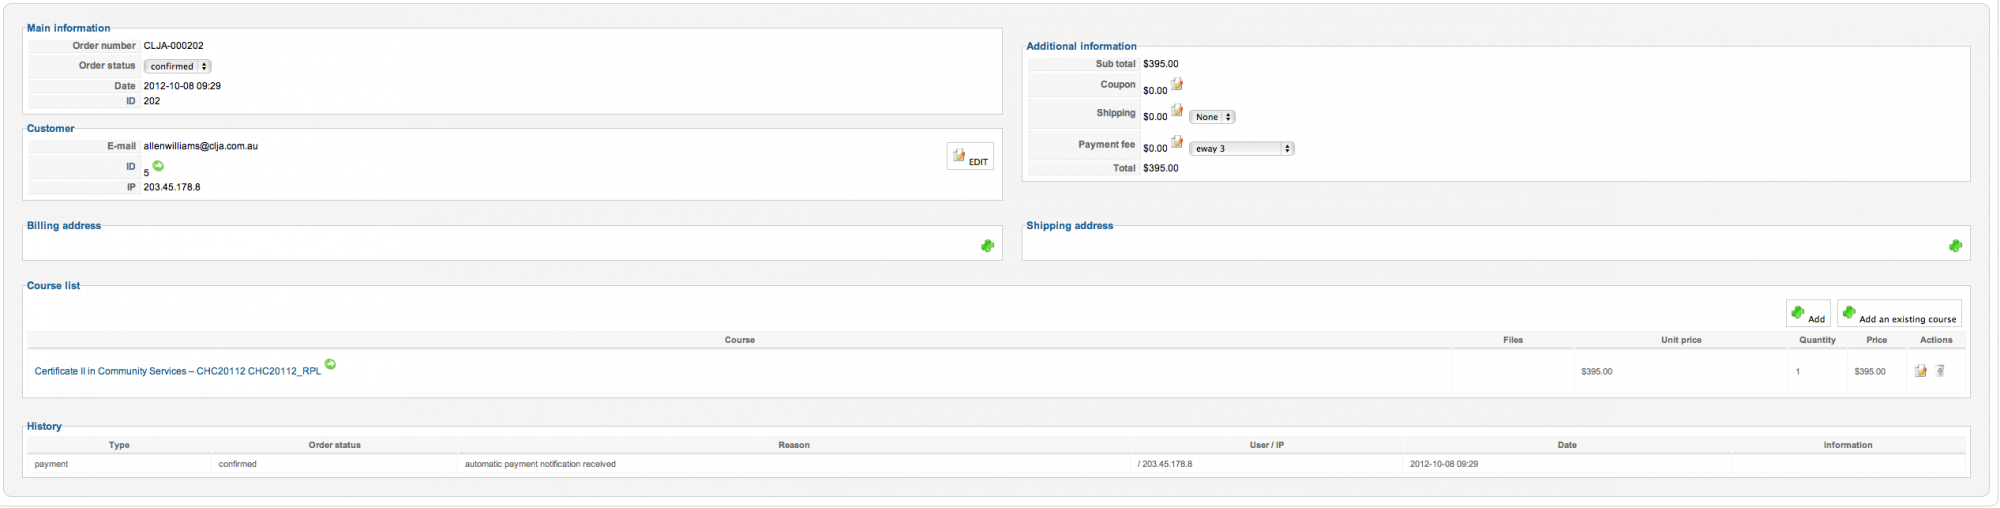Click the customer e-mail address text
The width and height of the screenshot is (2000, 508).
click(x=200, y=146)
